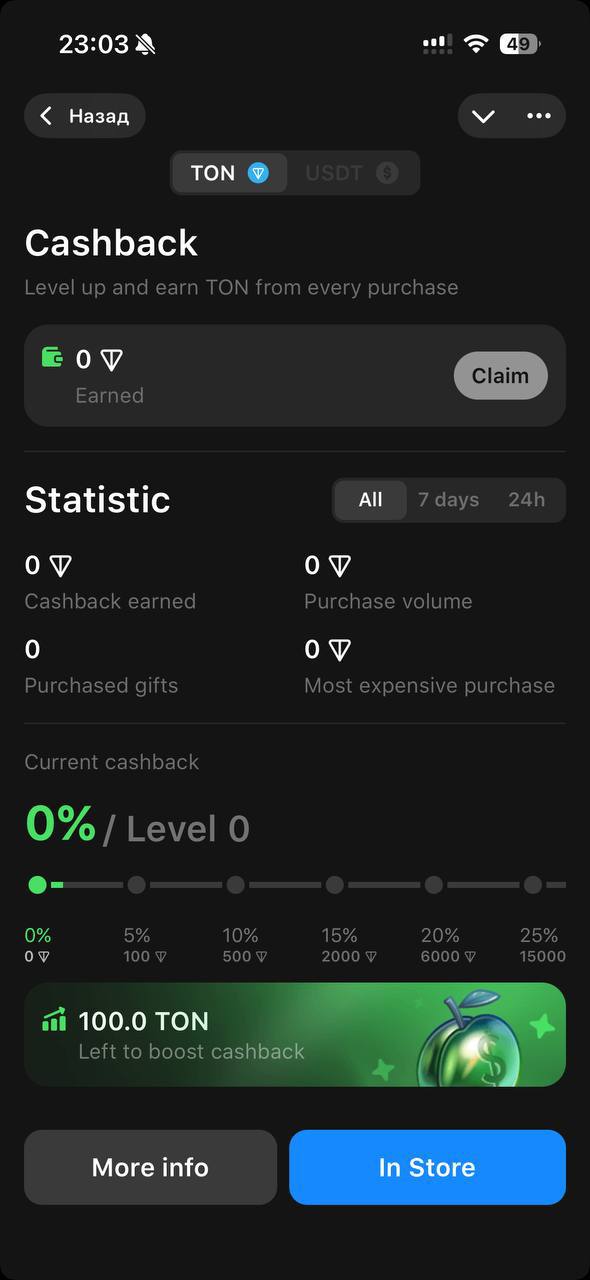Tap the 10% level marker on progress bar
The image size is (590, 1280).
pyautogui.click(x=236, y=885)
